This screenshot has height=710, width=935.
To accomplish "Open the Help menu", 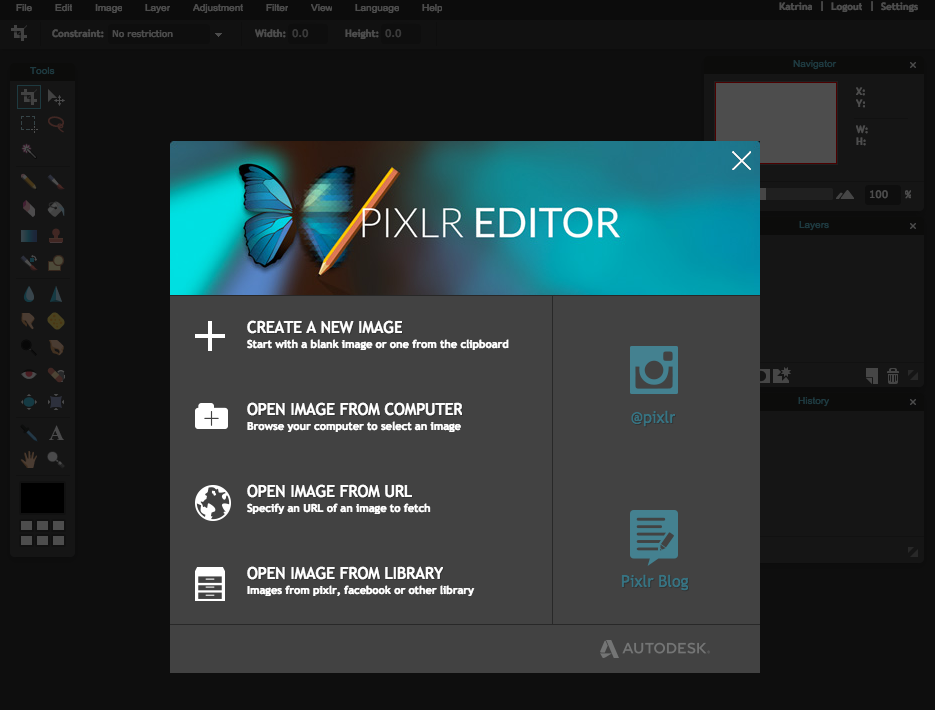I will (432, 8).
